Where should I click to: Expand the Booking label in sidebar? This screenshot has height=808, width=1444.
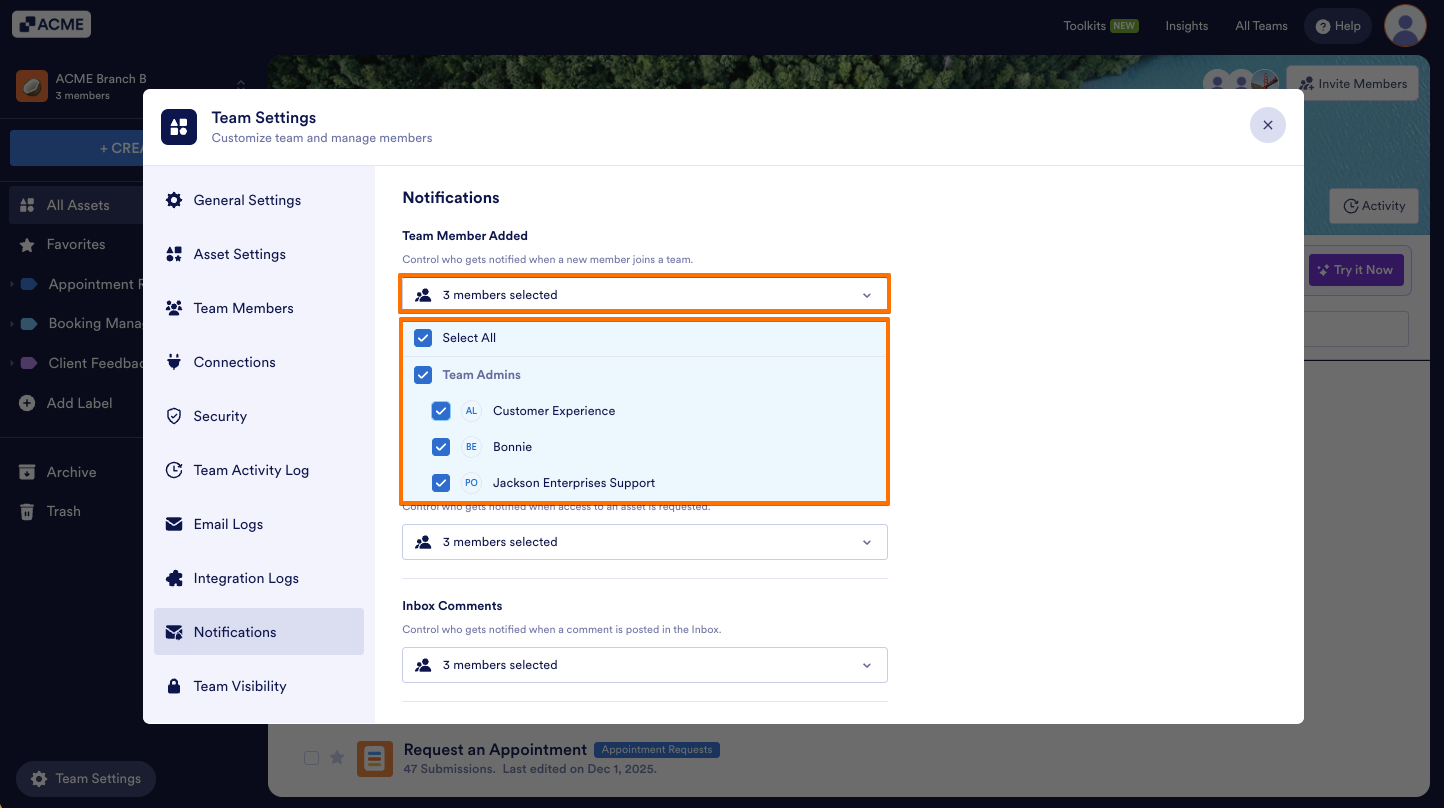click(12, 324)
